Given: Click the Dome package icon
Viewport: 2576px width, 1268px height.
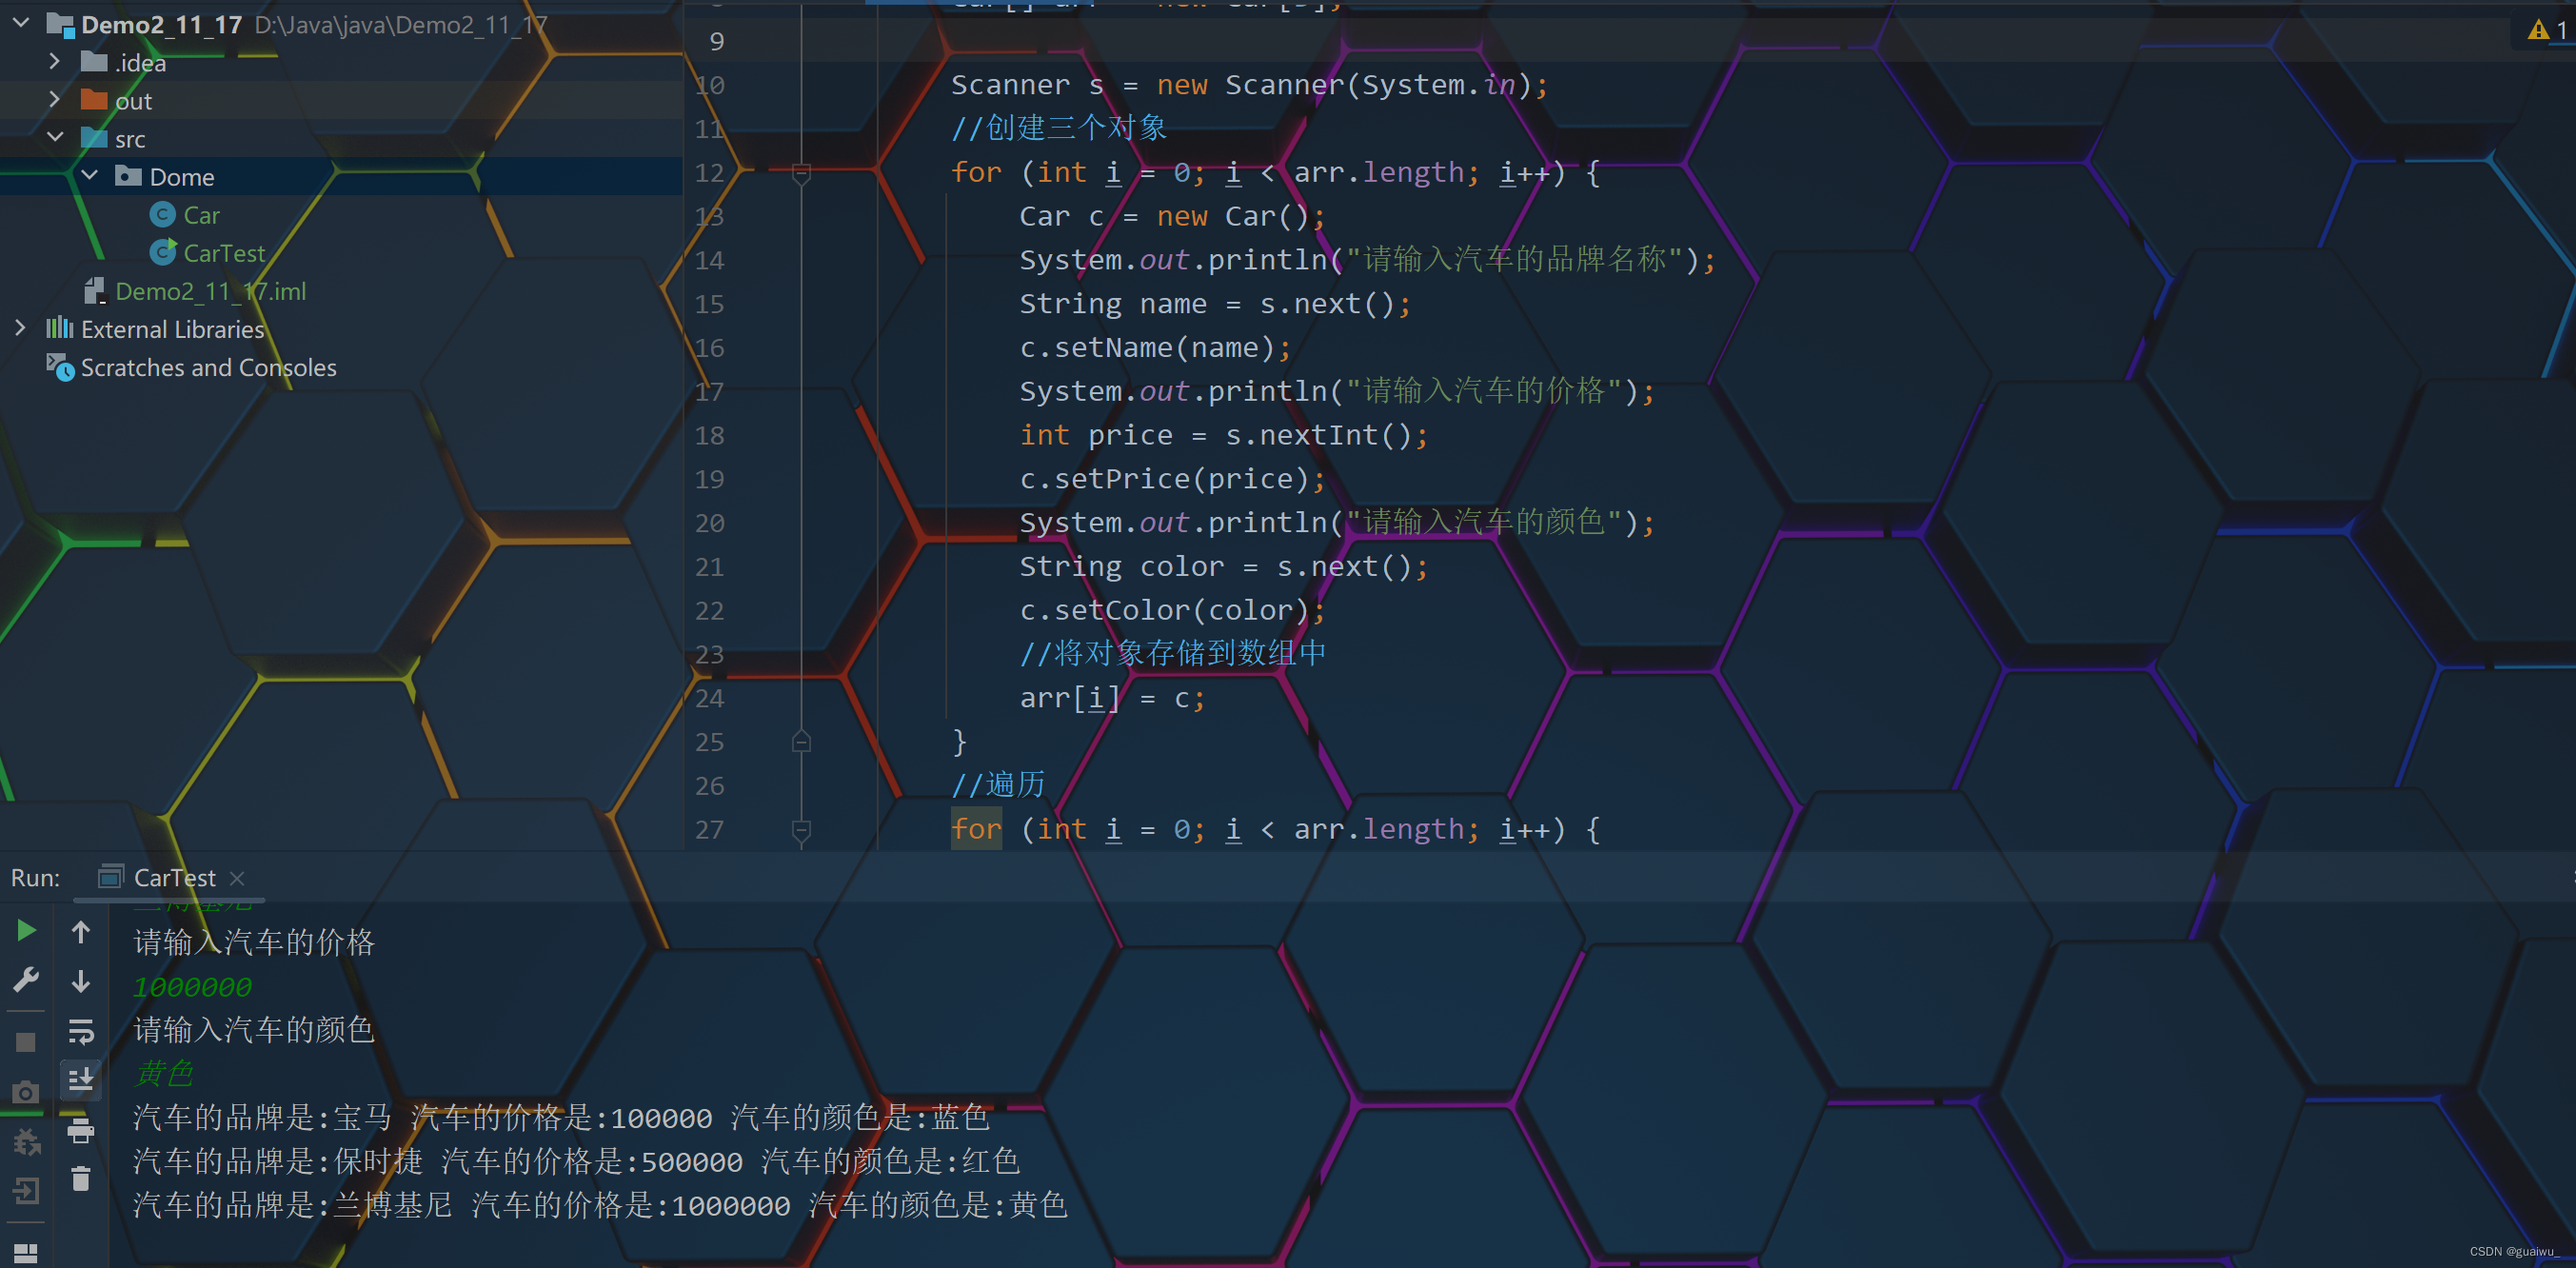Looking at the screenshot, I should point(128,176).
